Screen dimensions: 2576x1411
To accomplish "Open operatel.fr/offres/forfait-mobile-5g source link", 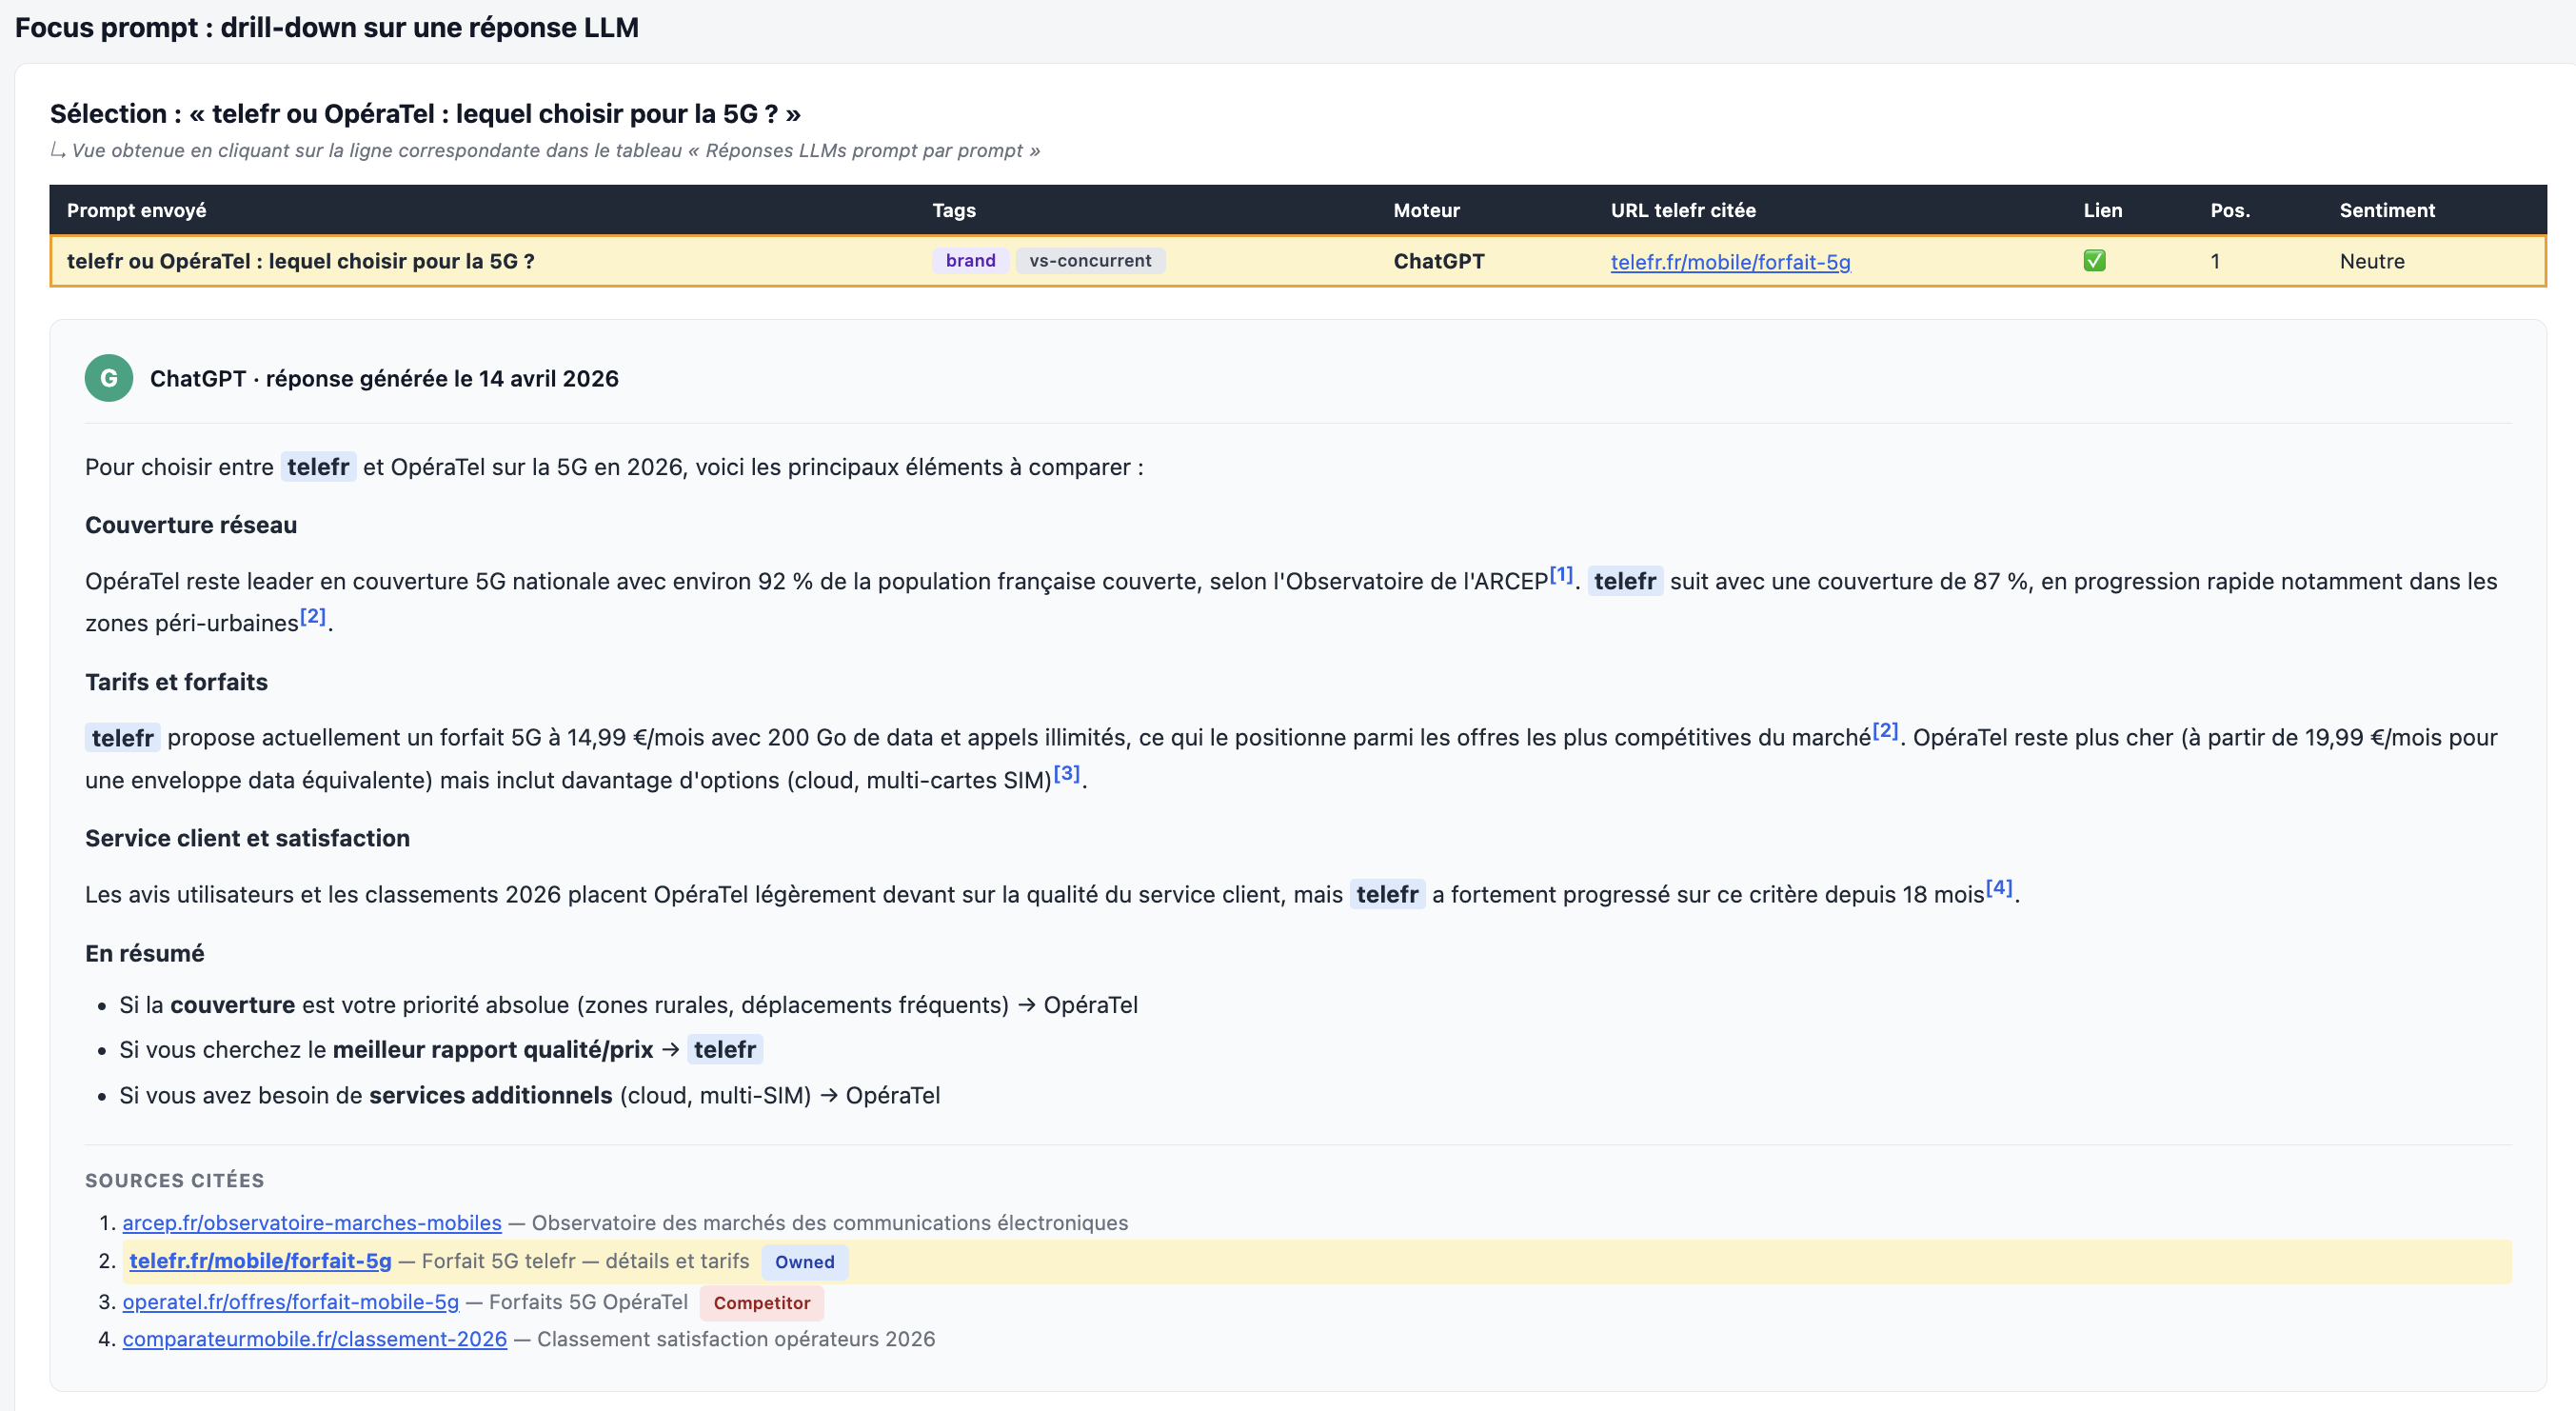I will [x=291, y=1302].
